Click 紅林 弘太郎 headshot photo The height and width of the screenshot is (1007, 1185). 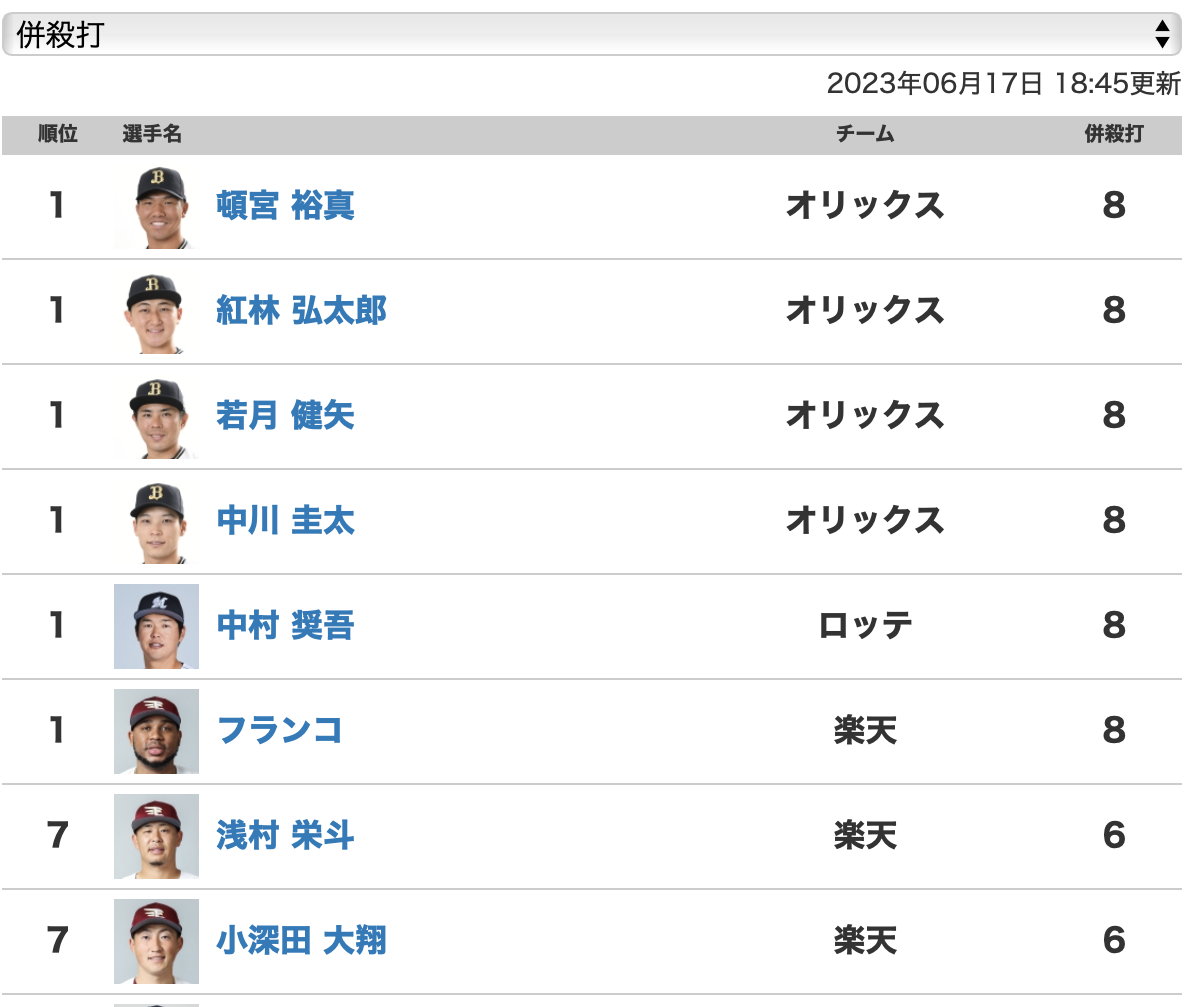coord(156,311)
